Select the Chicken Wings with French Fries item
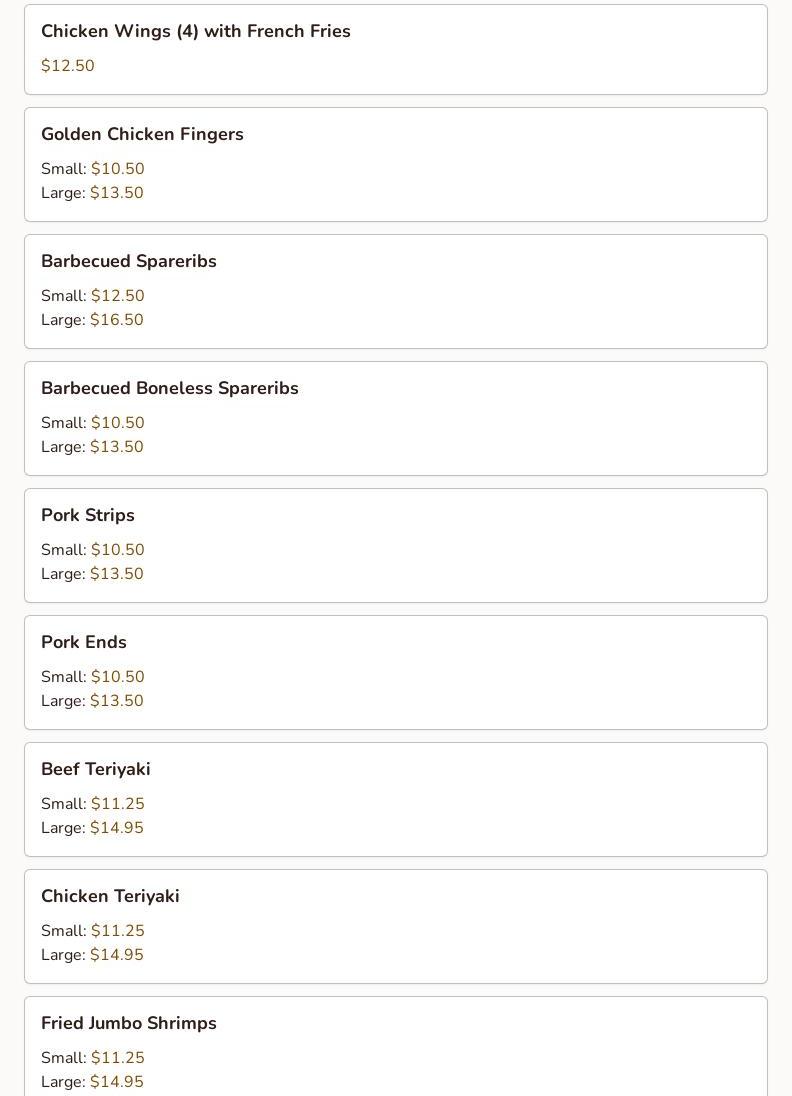The height and width of the screenshot is (1096, 792). (x=396, y=50)
